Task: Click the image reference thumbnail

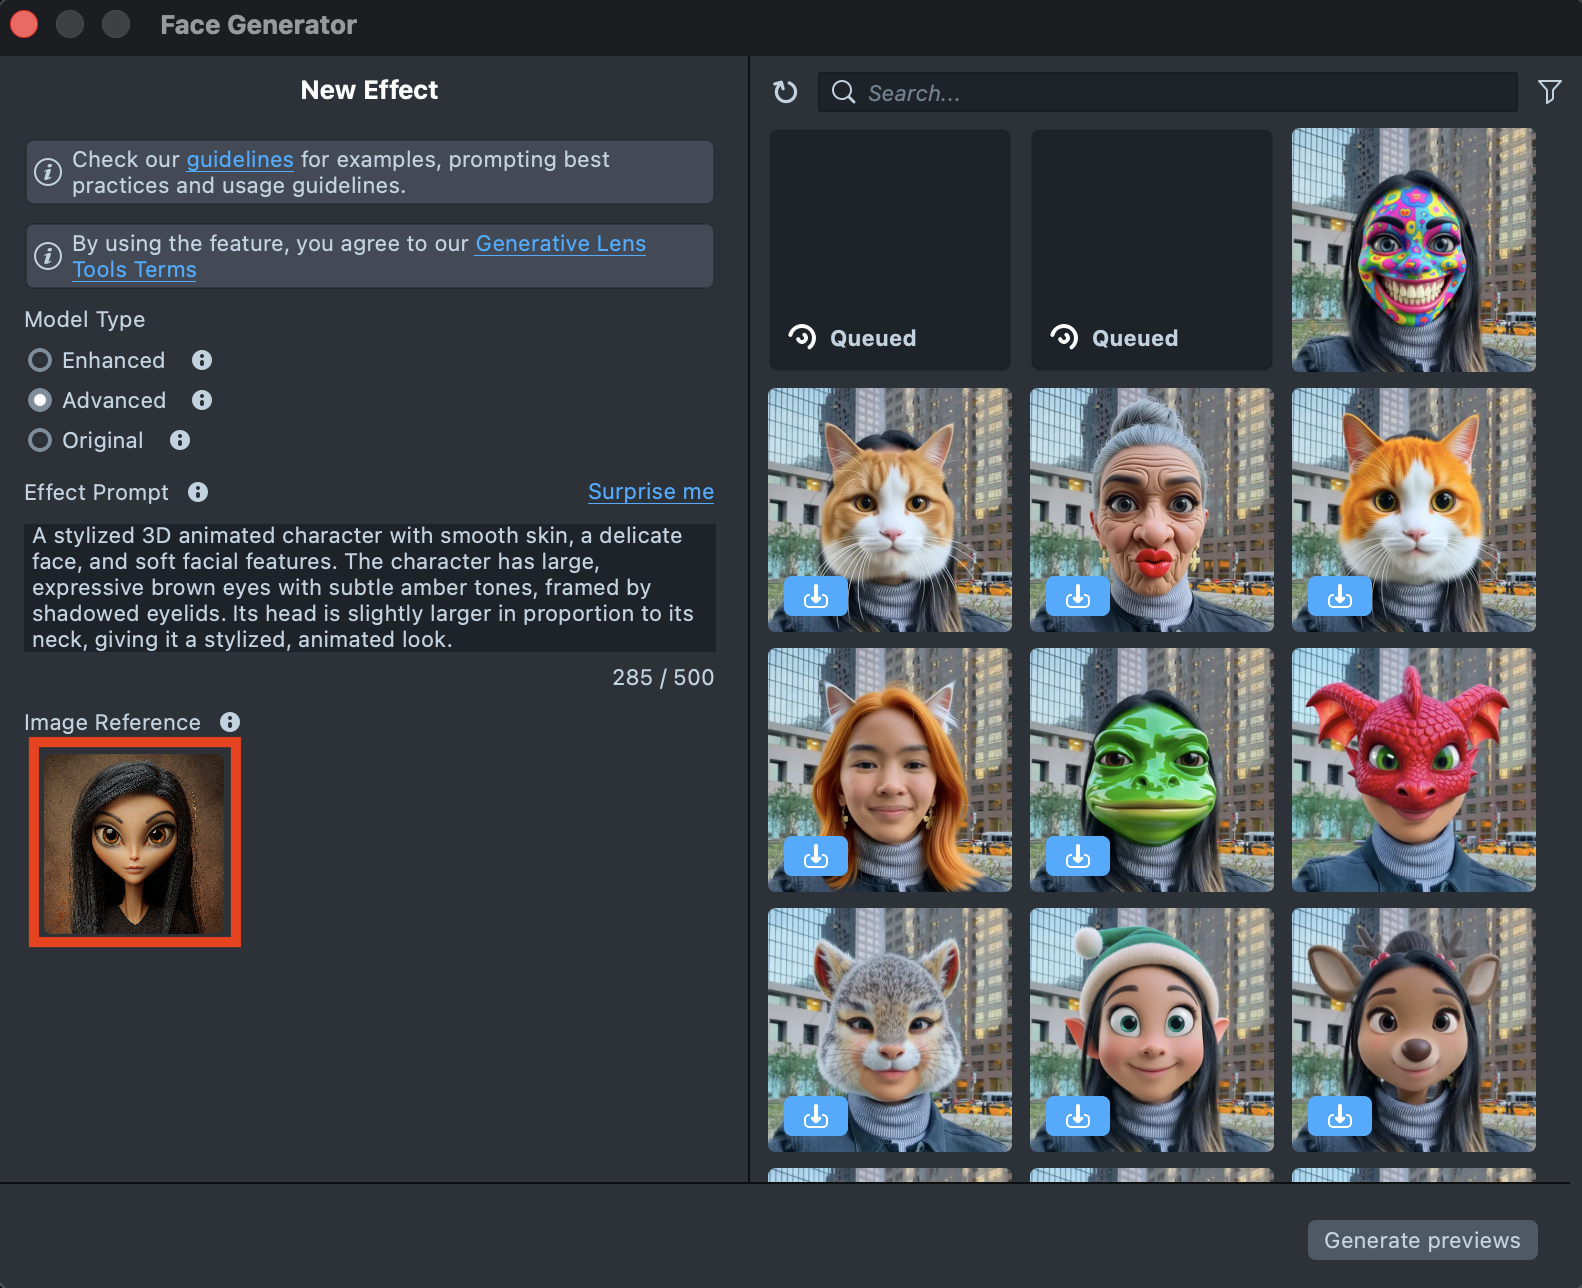Action: pos(135,843)
